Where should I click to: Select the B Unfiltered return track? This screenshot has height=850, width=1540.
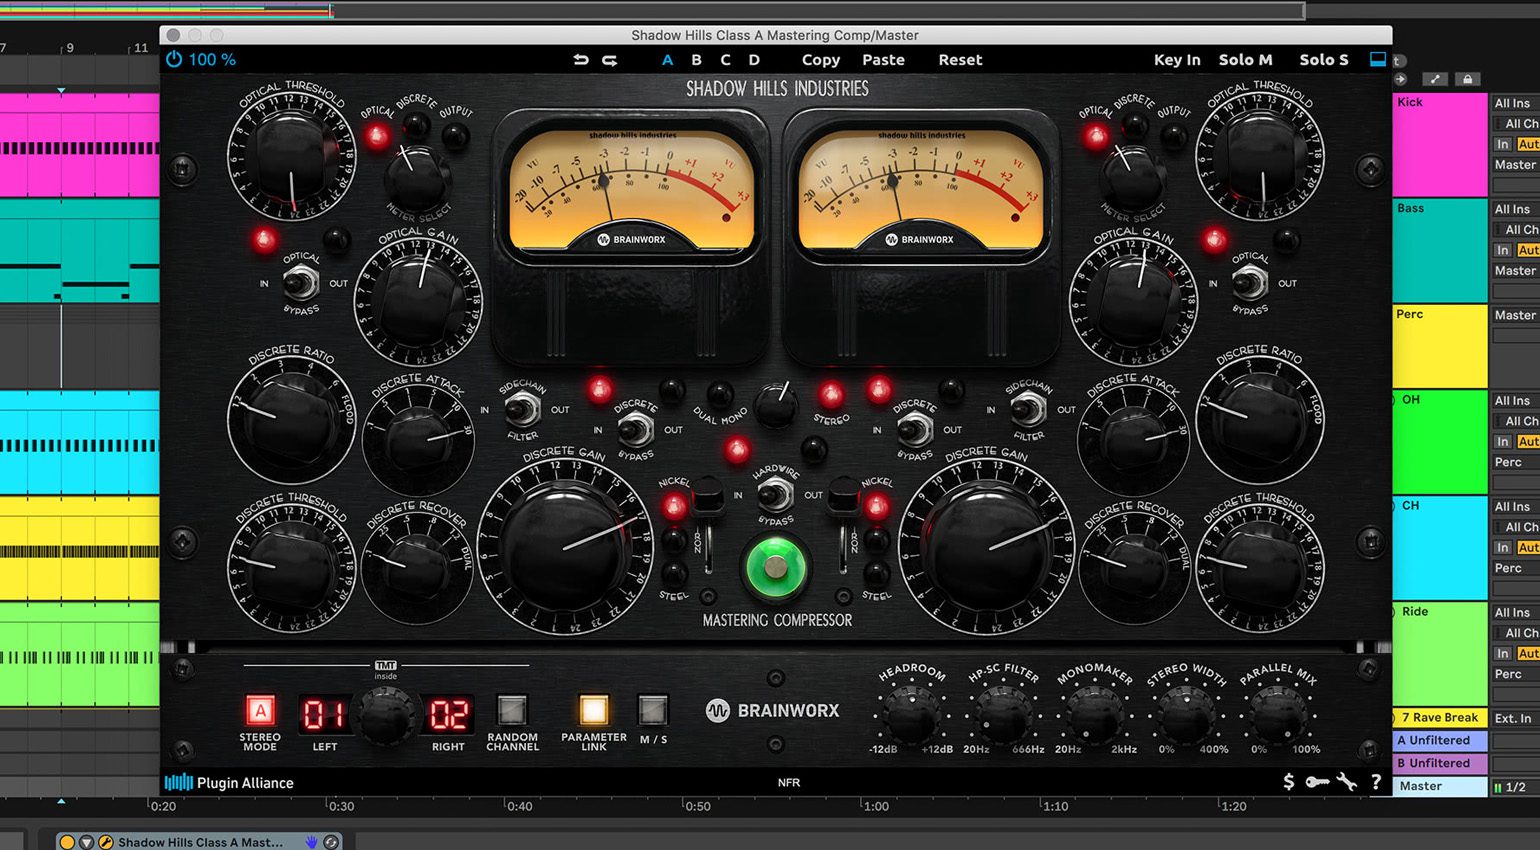[1440, 763]
